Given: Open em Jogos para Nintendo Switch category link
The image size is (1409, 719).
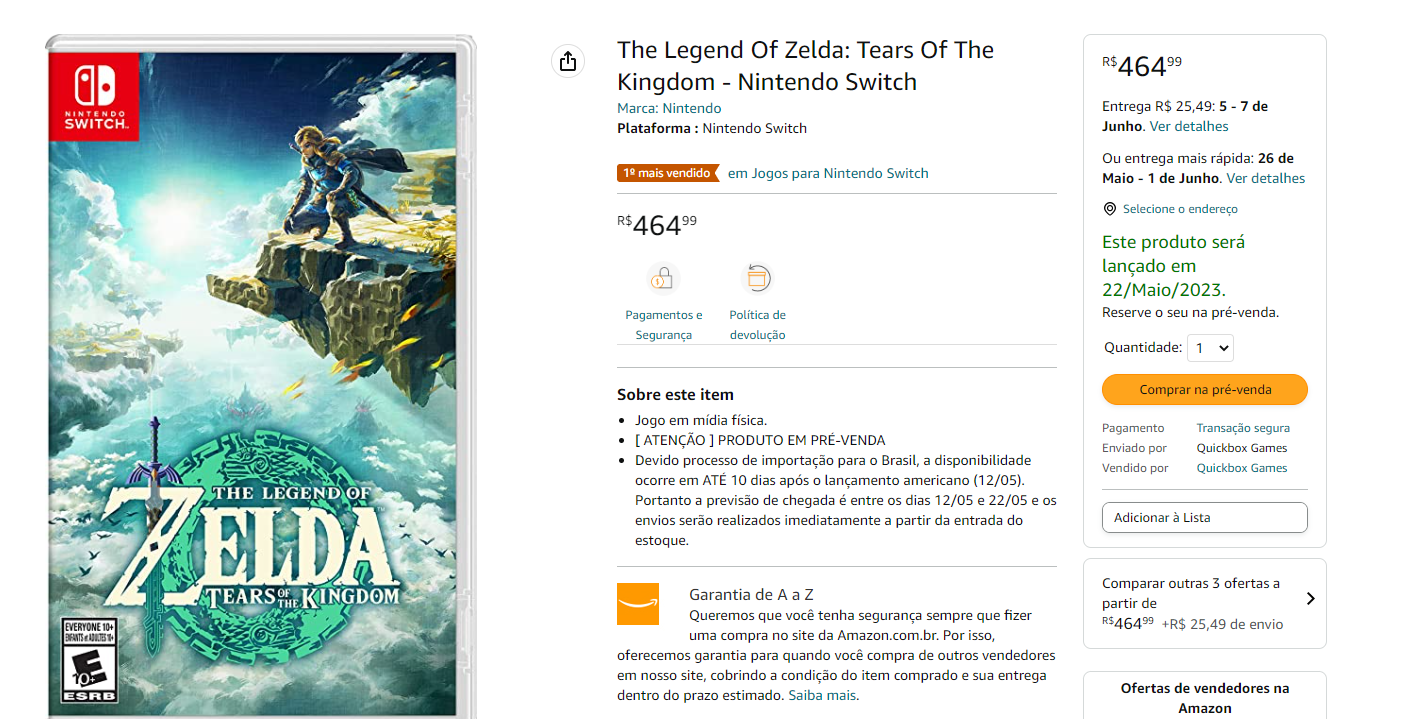Looking at the screenshot, I should click(x=828, y=173).
